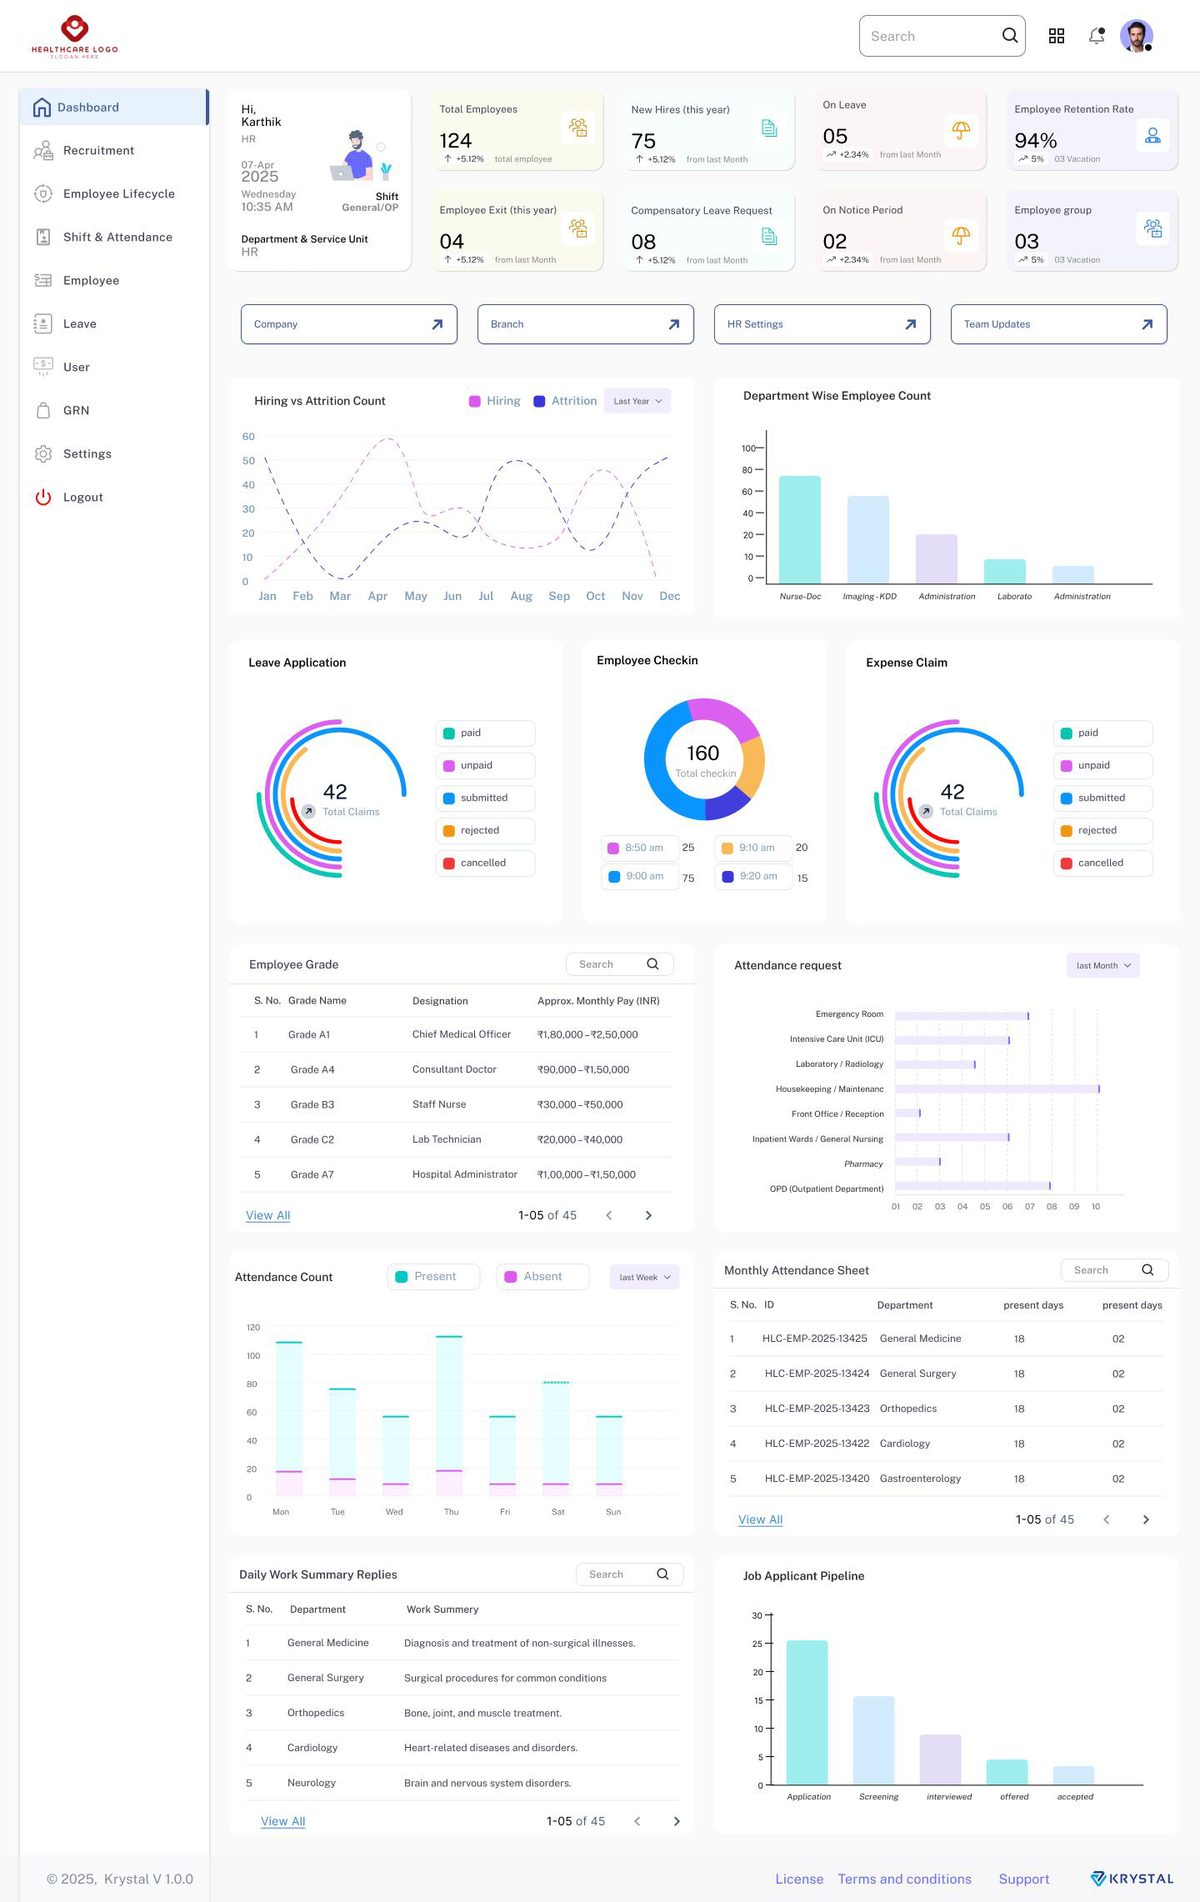1200x1902 pixels.
Task: Open the apps grid icon in header
Action: coord(1056,36)
